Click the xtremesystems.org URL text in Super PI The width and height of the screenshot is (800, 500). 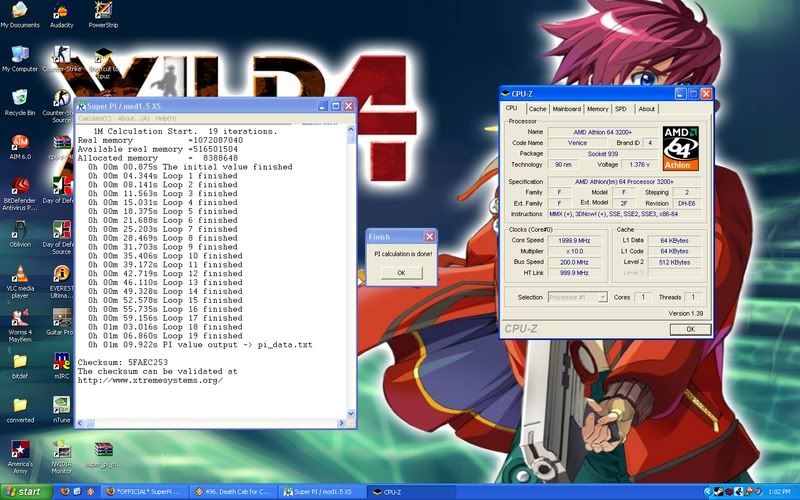coord(150,380)
